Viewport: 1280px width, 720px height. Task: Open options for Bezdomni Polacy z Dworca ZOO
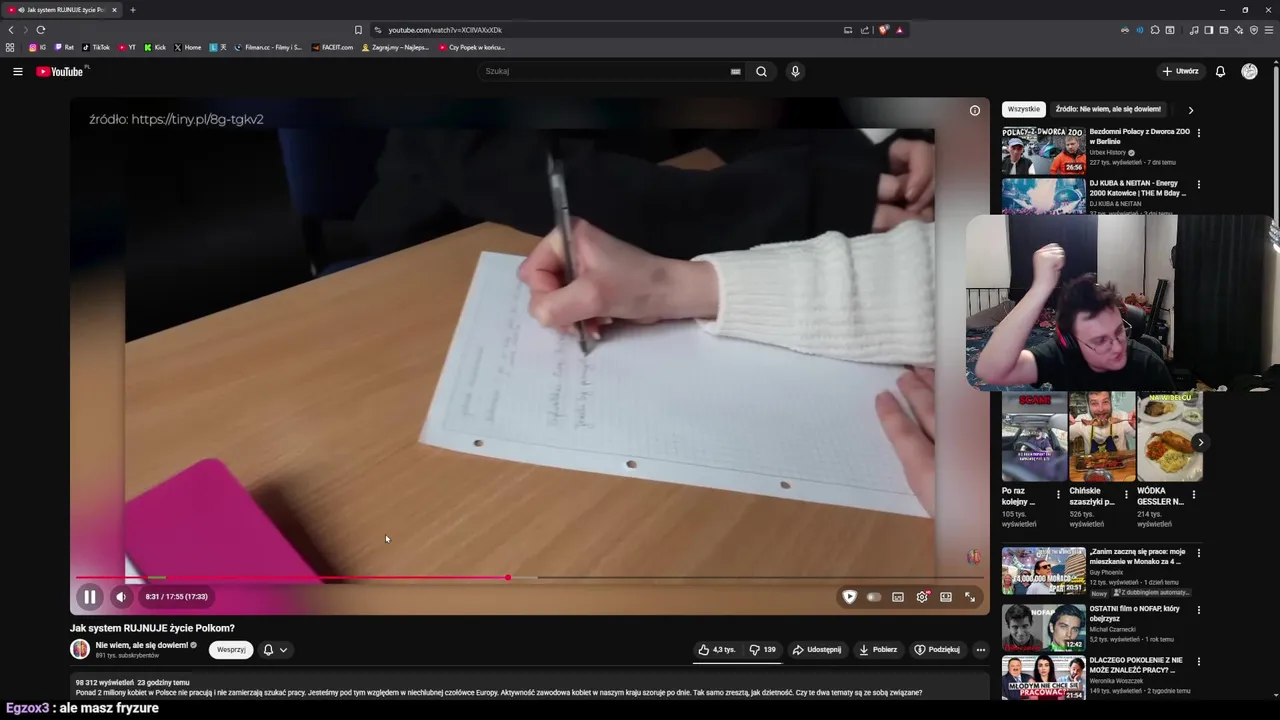1199,133
